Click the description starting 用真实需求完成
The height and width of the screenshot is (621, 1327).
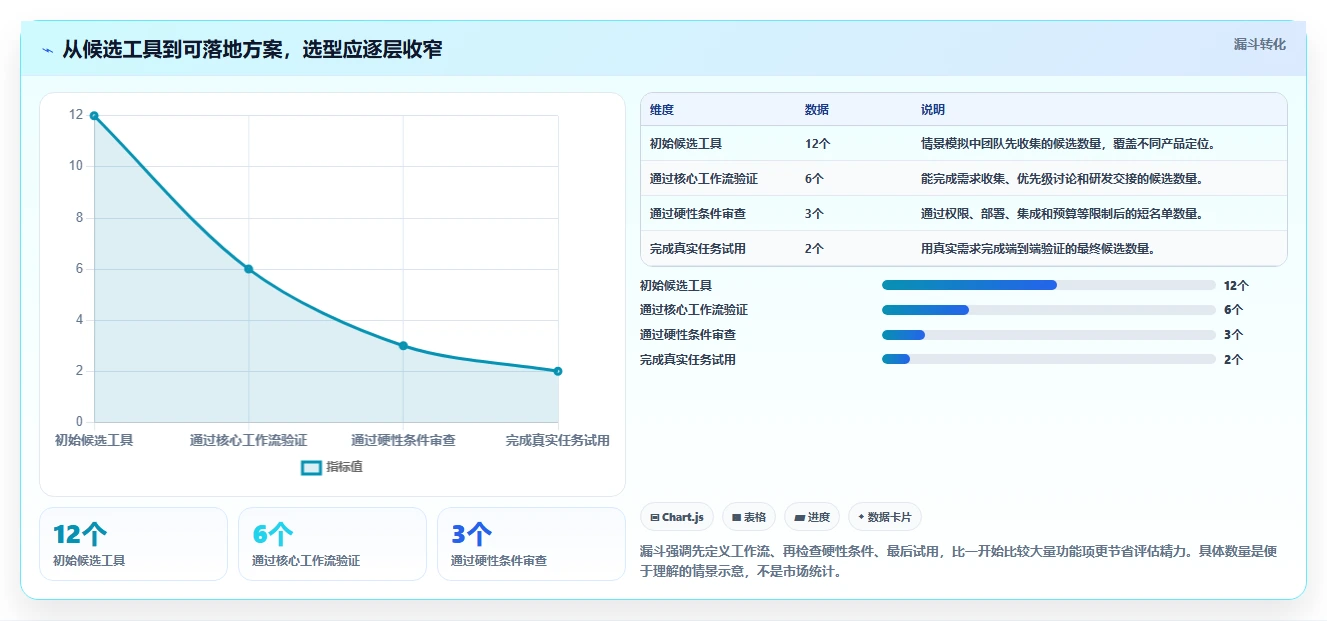click(x=1039, y=249)
